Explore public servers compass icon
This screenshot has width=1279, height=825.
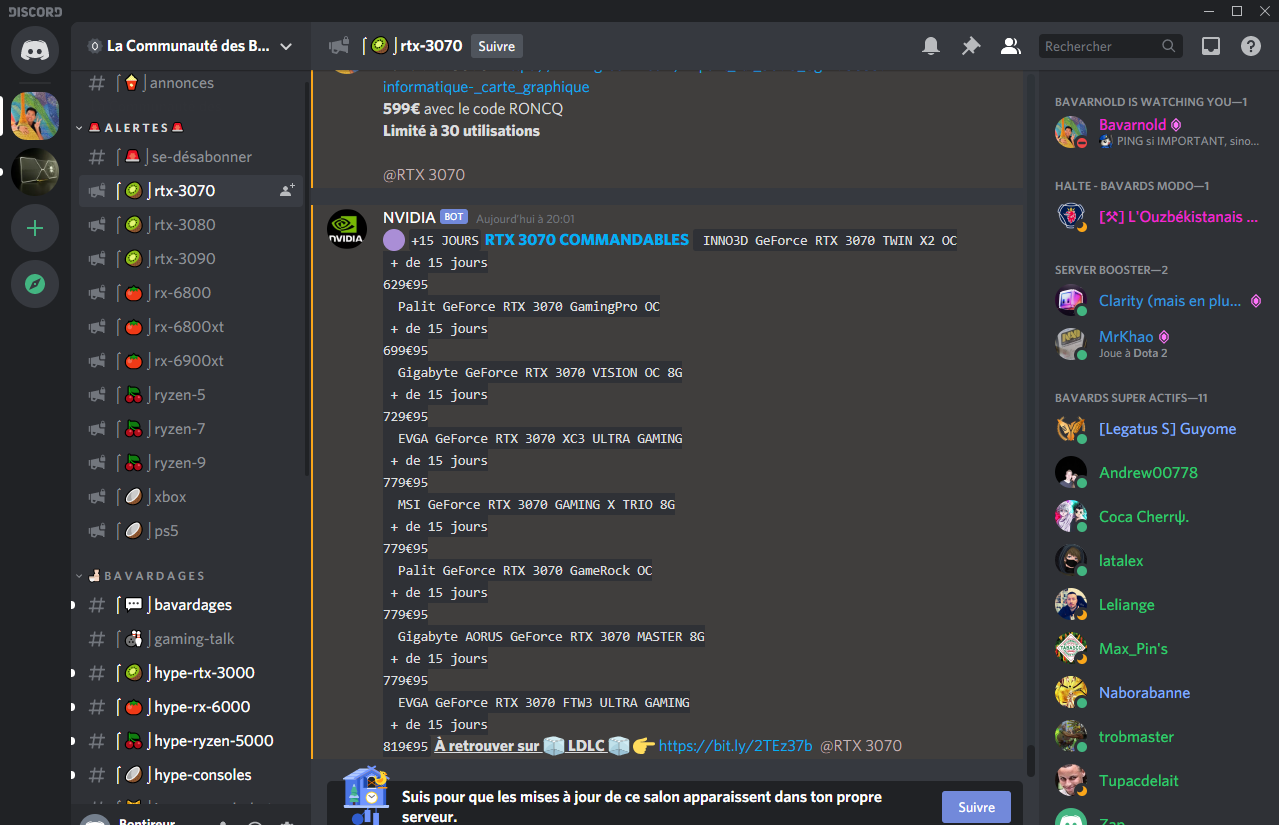click(35, 284)
